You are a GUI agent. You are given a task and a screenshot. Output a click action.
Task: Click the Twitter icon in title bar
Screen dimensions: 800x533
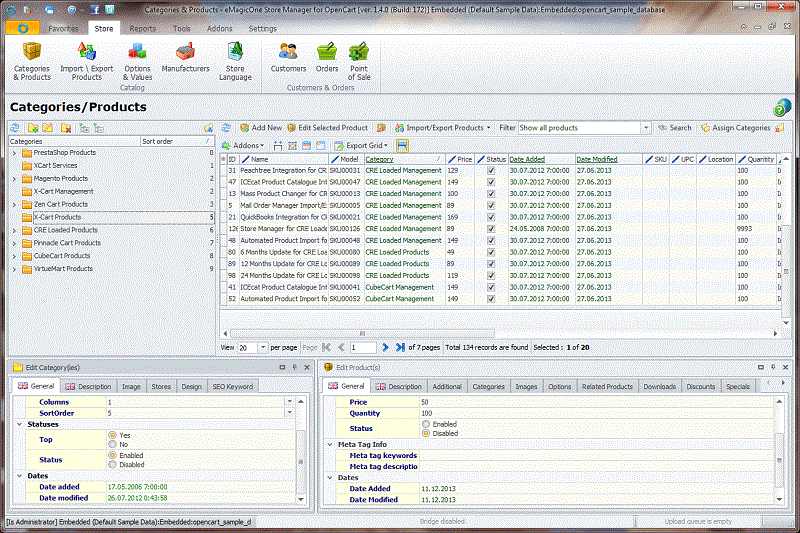pos(110,9)
